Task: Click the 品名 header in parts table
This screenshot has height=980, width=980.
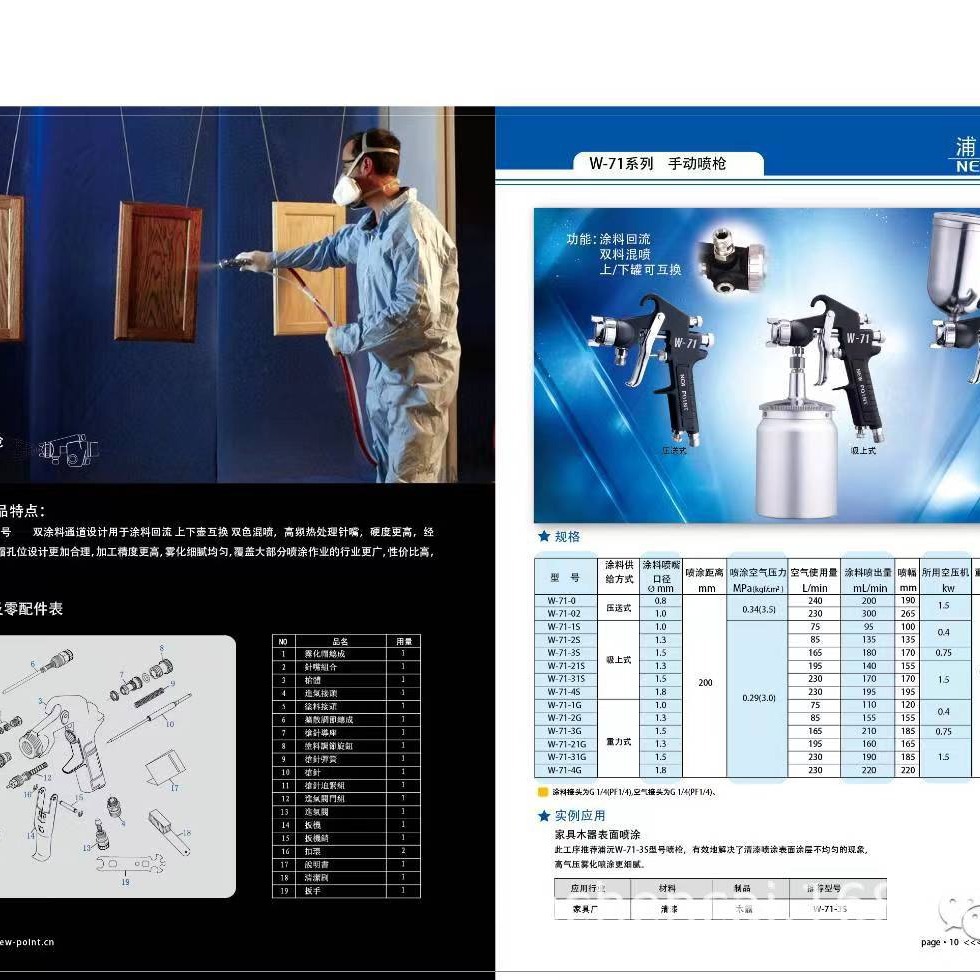Action: 340,641
